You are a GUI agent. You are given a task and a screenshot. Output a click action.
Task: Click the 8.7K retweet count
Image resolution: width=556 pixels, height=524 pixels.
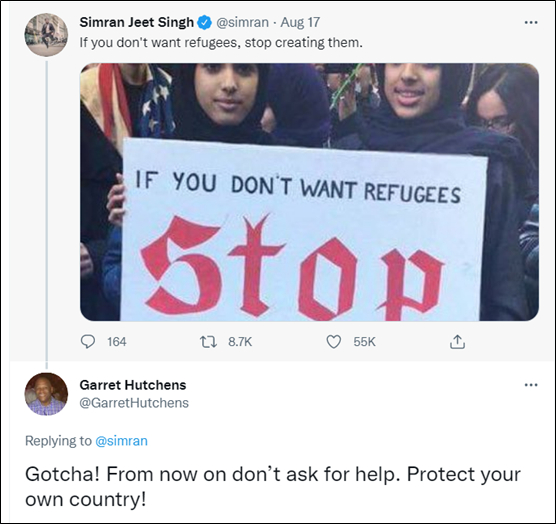click(240, 342)
